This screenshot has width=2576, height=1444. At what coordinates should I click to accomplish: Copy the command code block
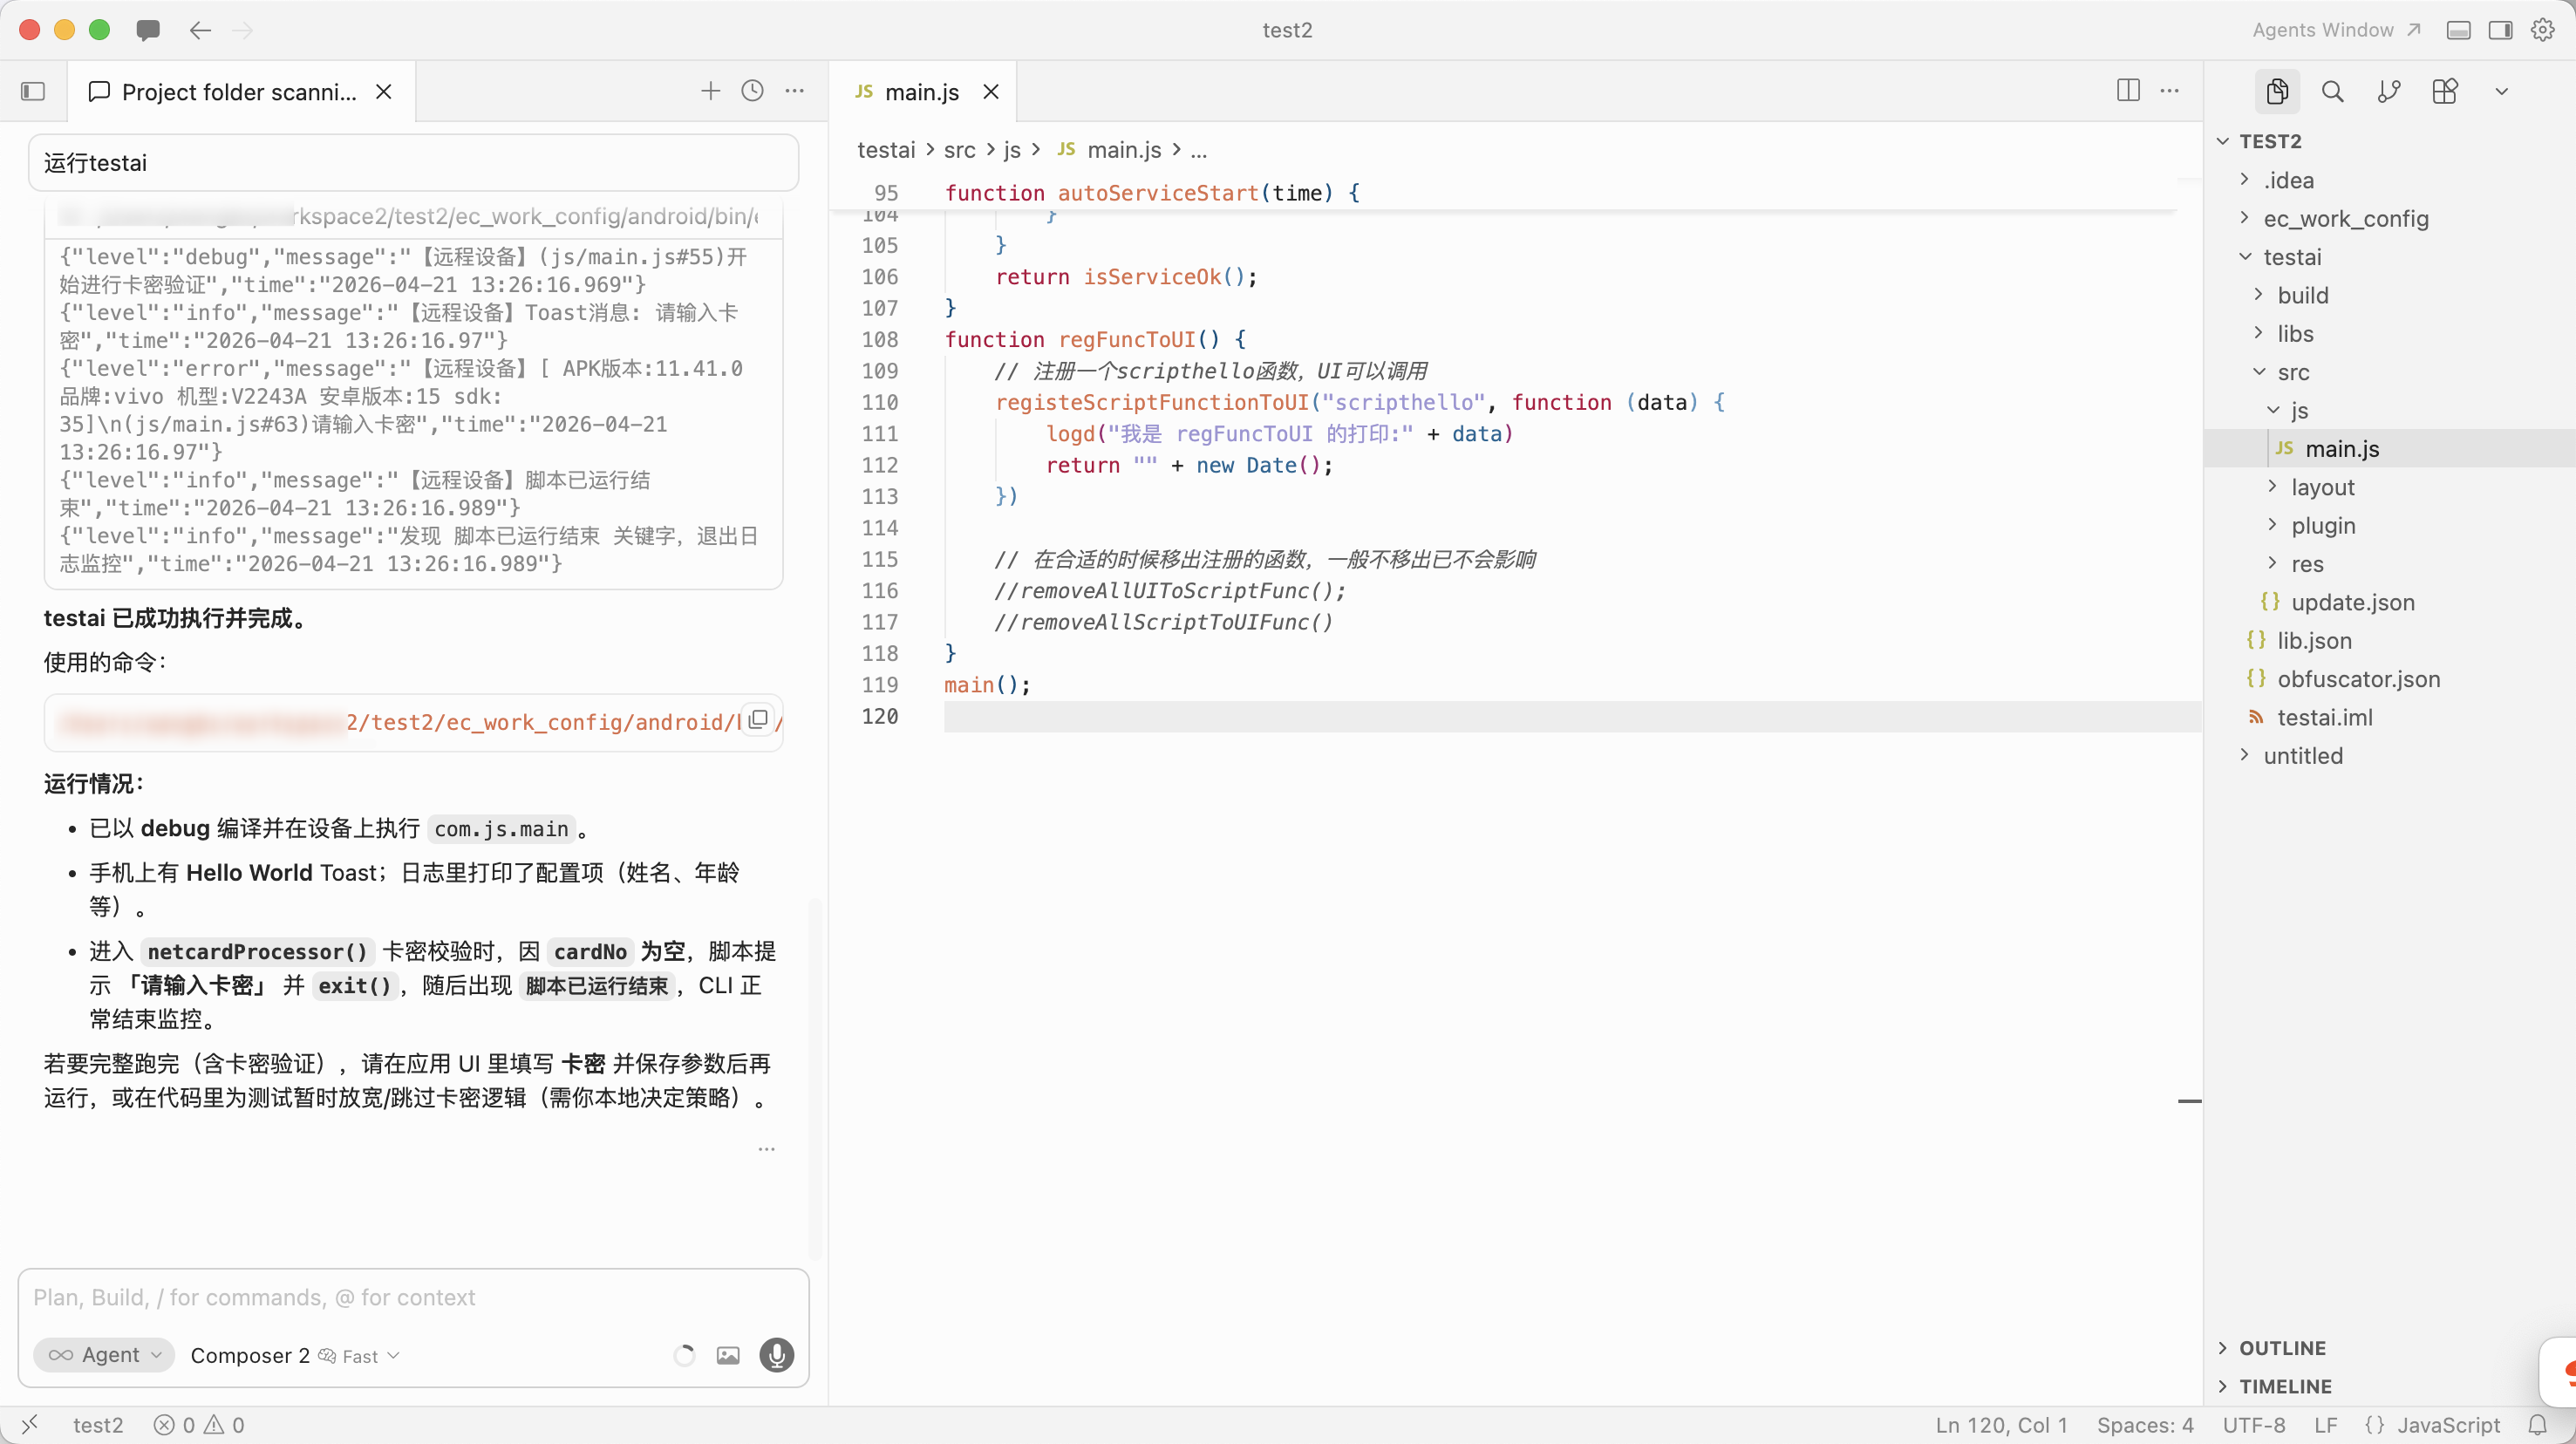(x=758, y=720)
